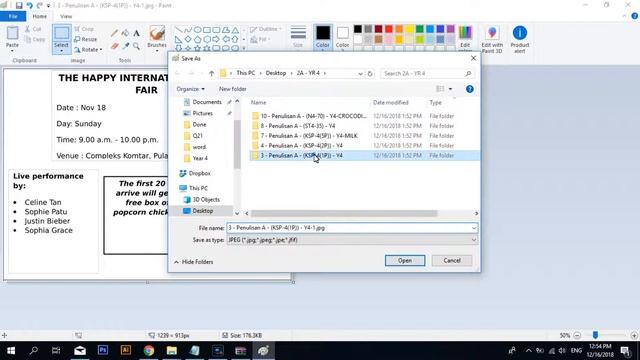The height and width of the screenshot is (360, 640).
Task: Select the Year 4 folder in sidebar
Action: point(196,158)
